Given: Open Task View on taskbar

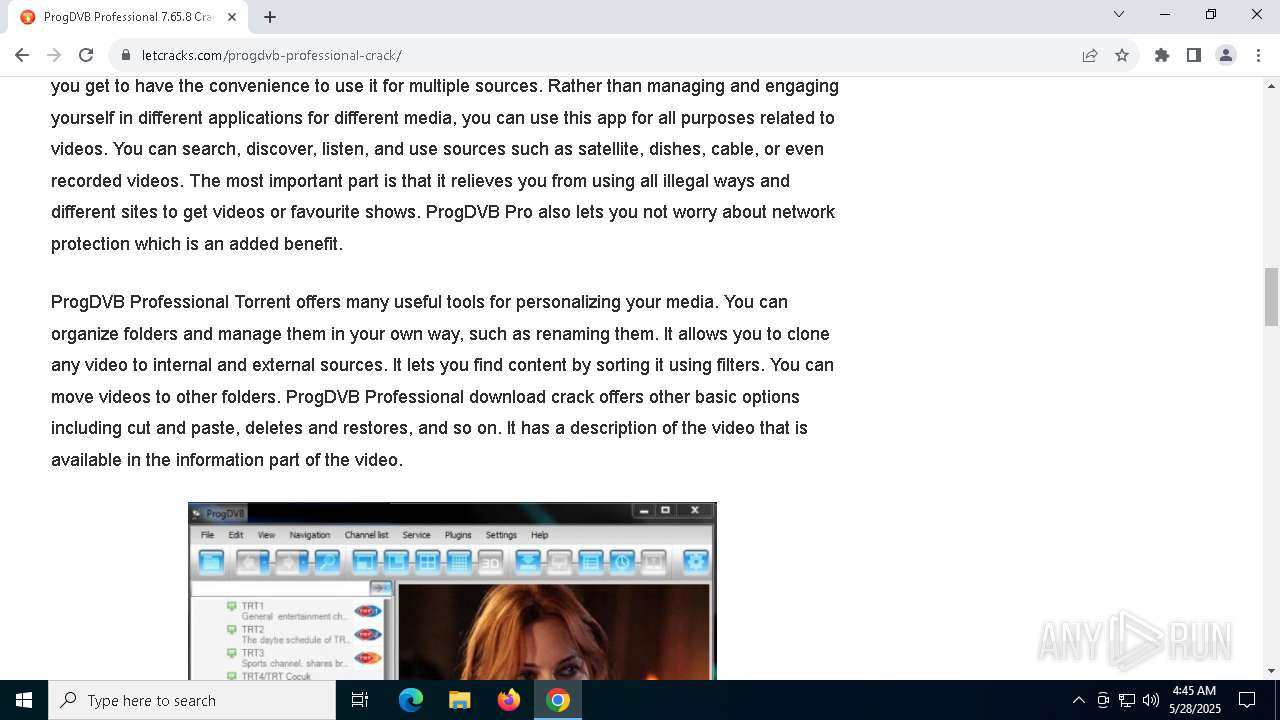Looking at the screenshot, I should (x=360, y=700).
